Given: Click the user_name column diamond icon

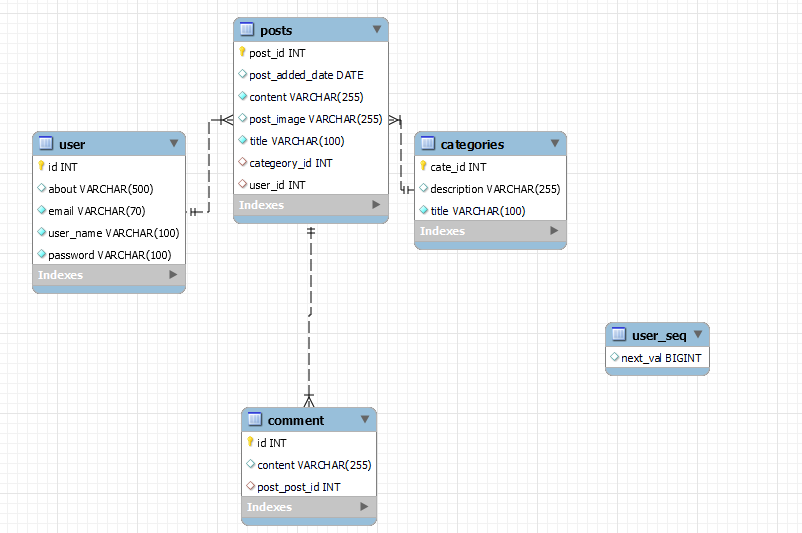Looking at the screenshot, I should click(41, 232).
